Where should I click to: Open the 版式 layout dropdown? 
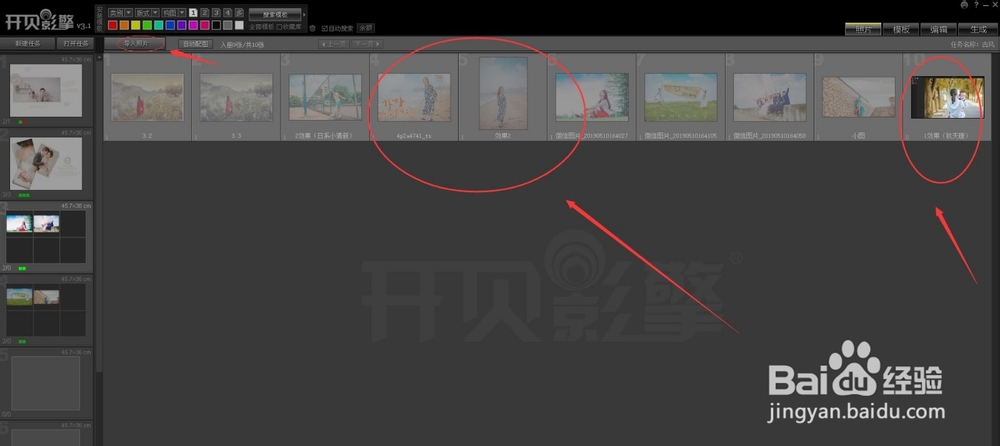147,13
